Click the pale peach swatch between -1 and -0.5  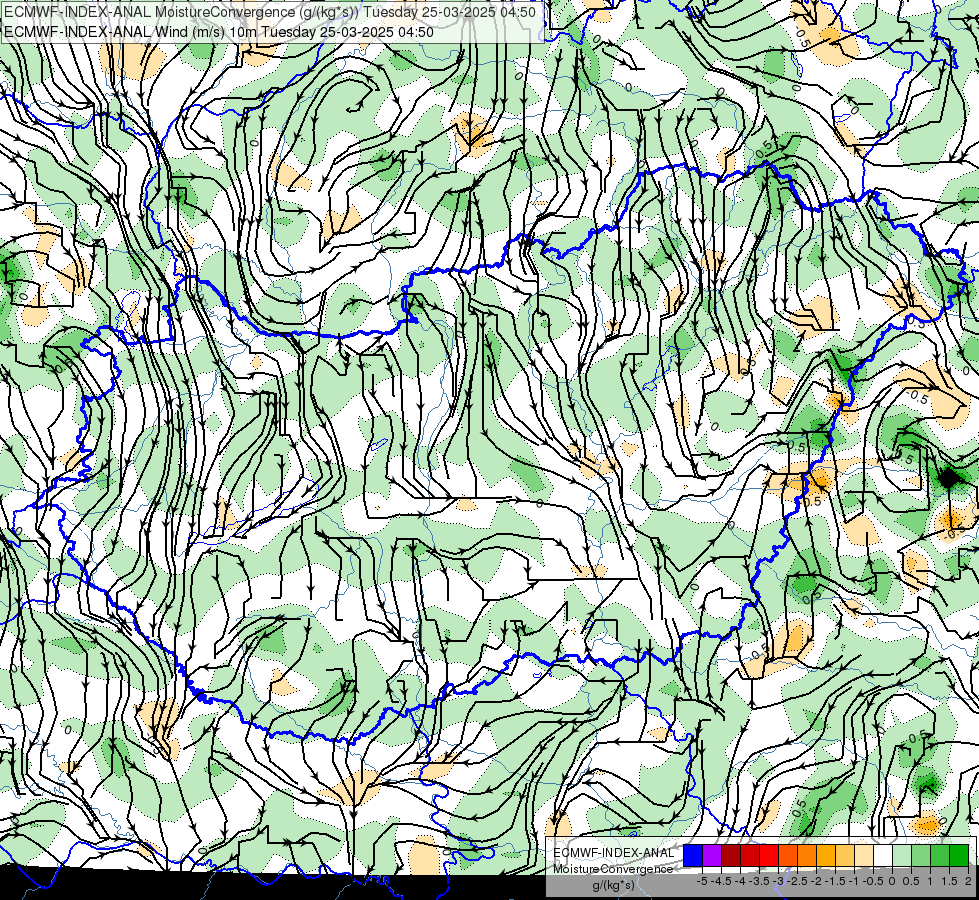(864, 856)
